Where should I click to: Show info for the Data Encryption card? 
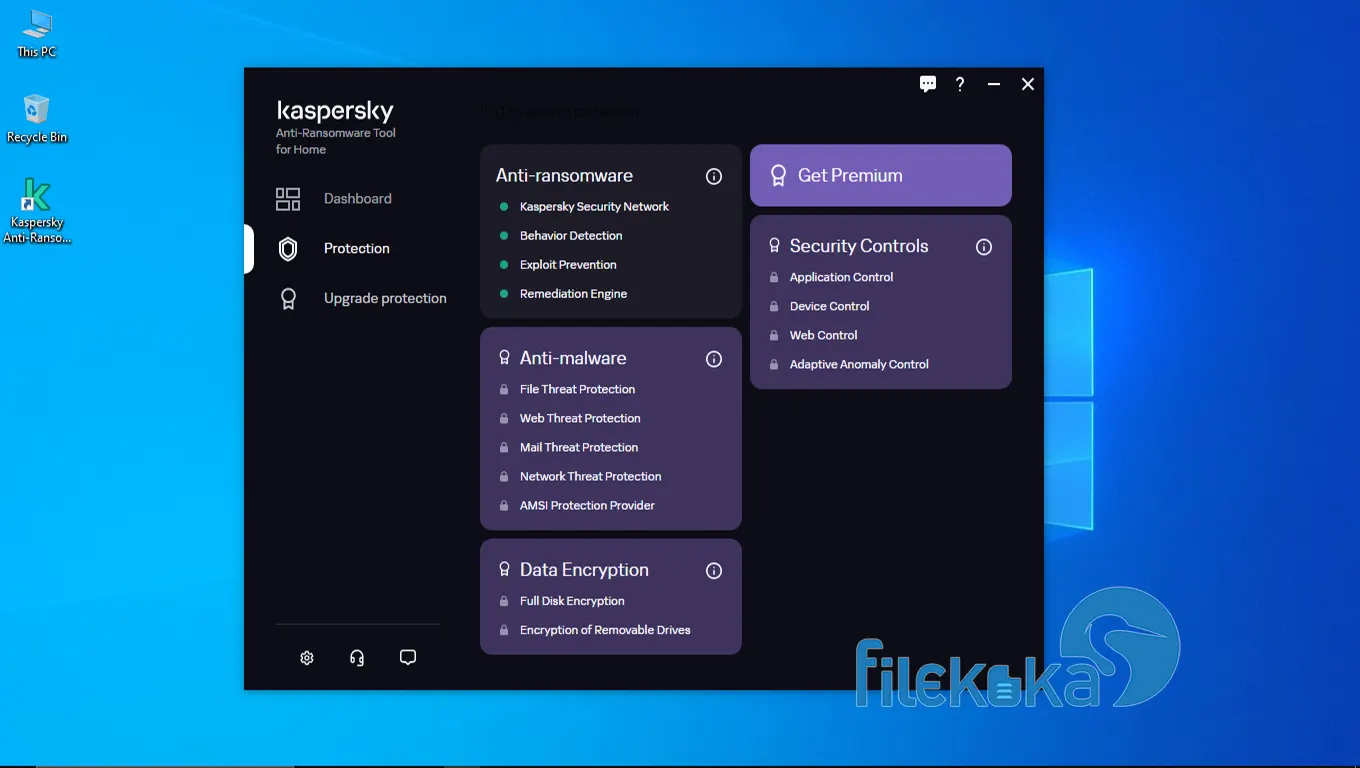[714, 571]
